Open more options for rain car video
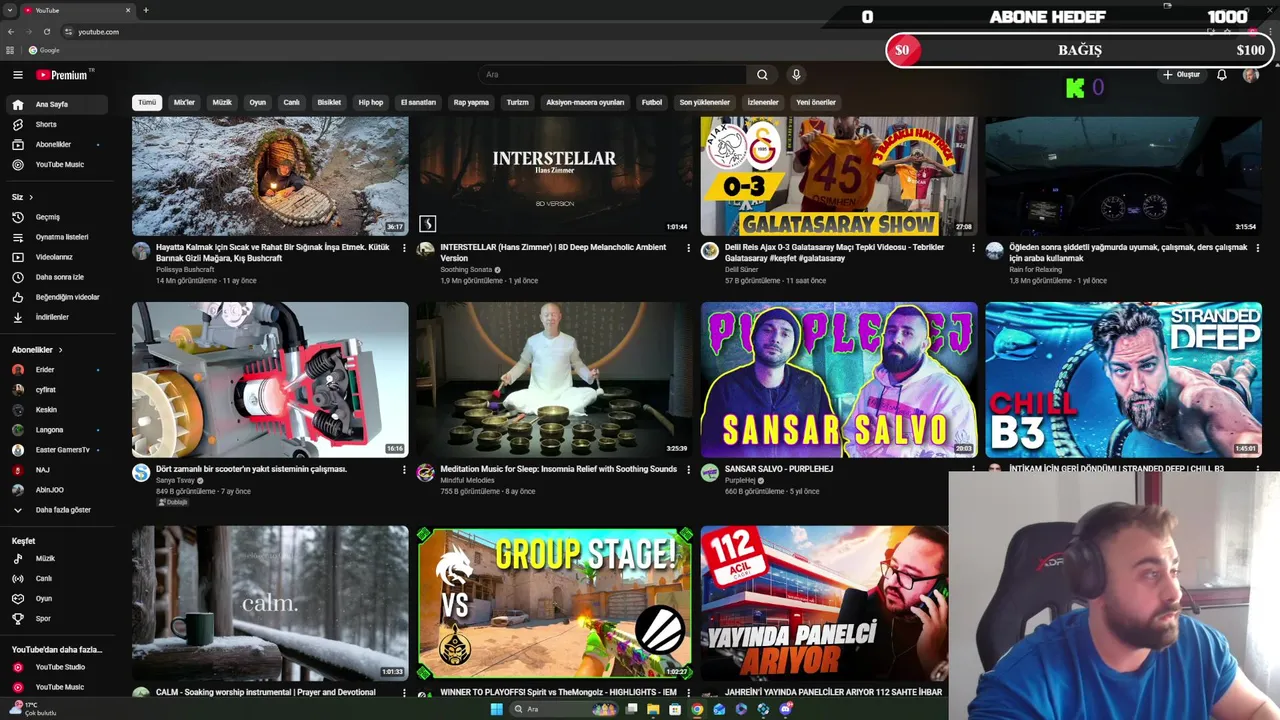The image size is (1280, 720). (x=1257, y=248)
